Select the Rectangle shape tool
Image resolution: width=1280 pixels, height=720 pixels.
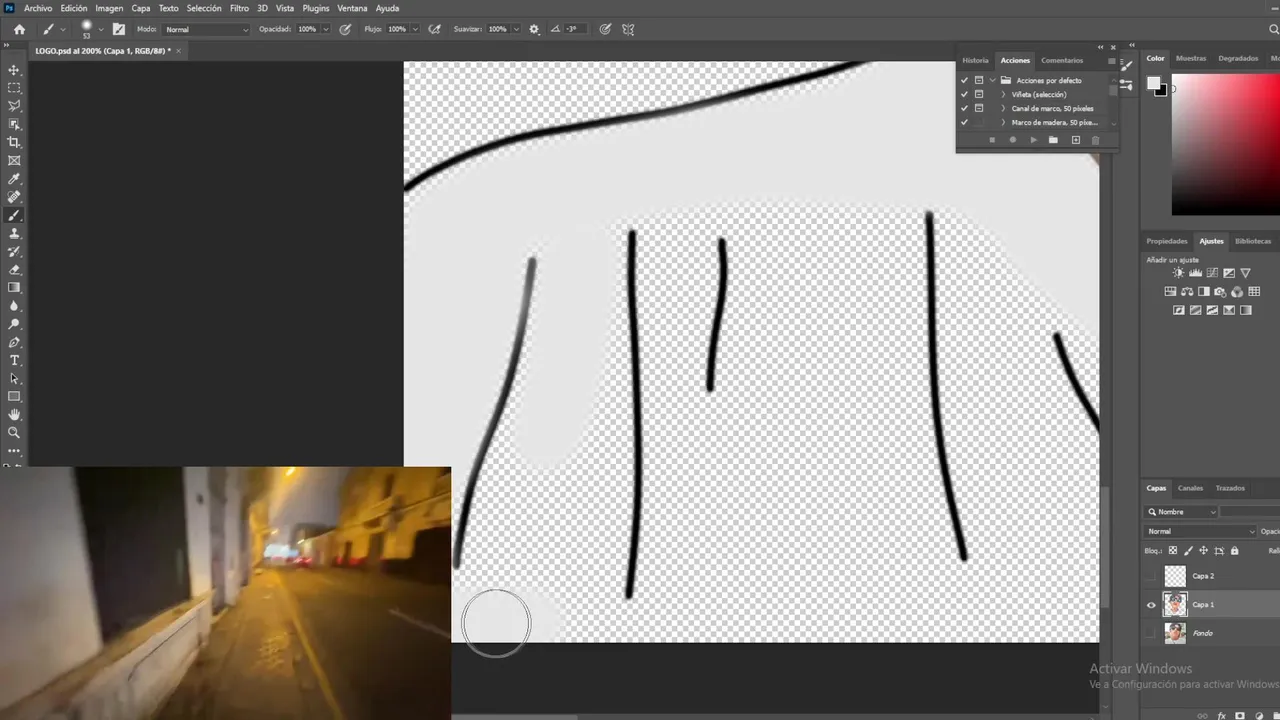pyautogui.click(x=14, y=396)
